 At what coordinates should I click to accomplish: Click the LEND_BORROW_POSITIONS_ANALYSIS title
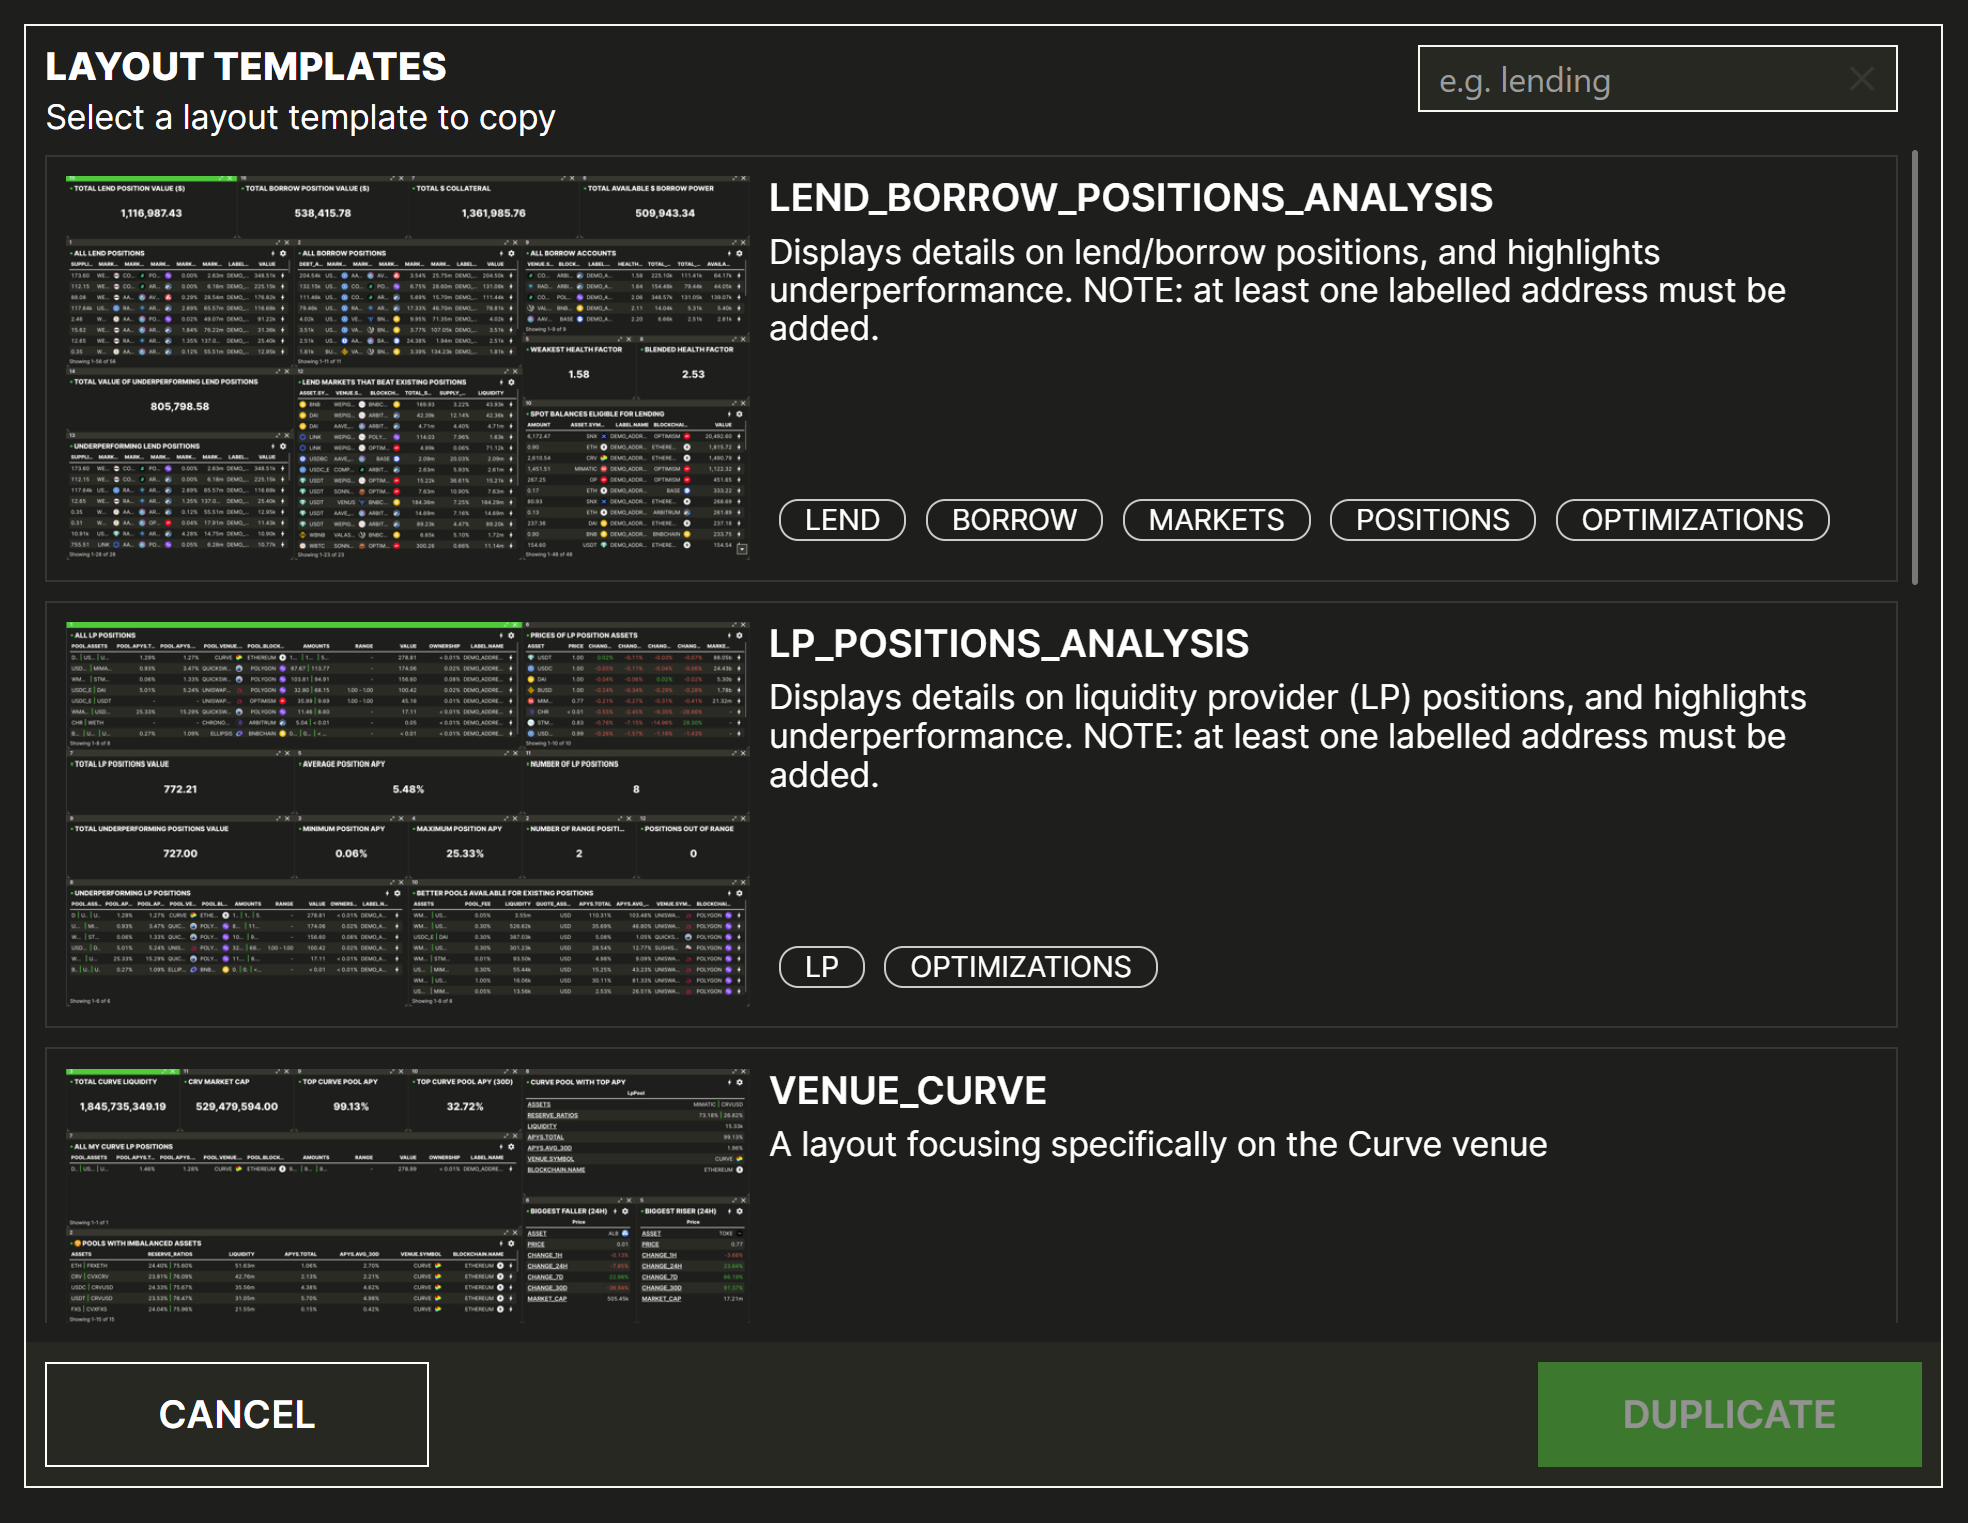[1130, 198]
